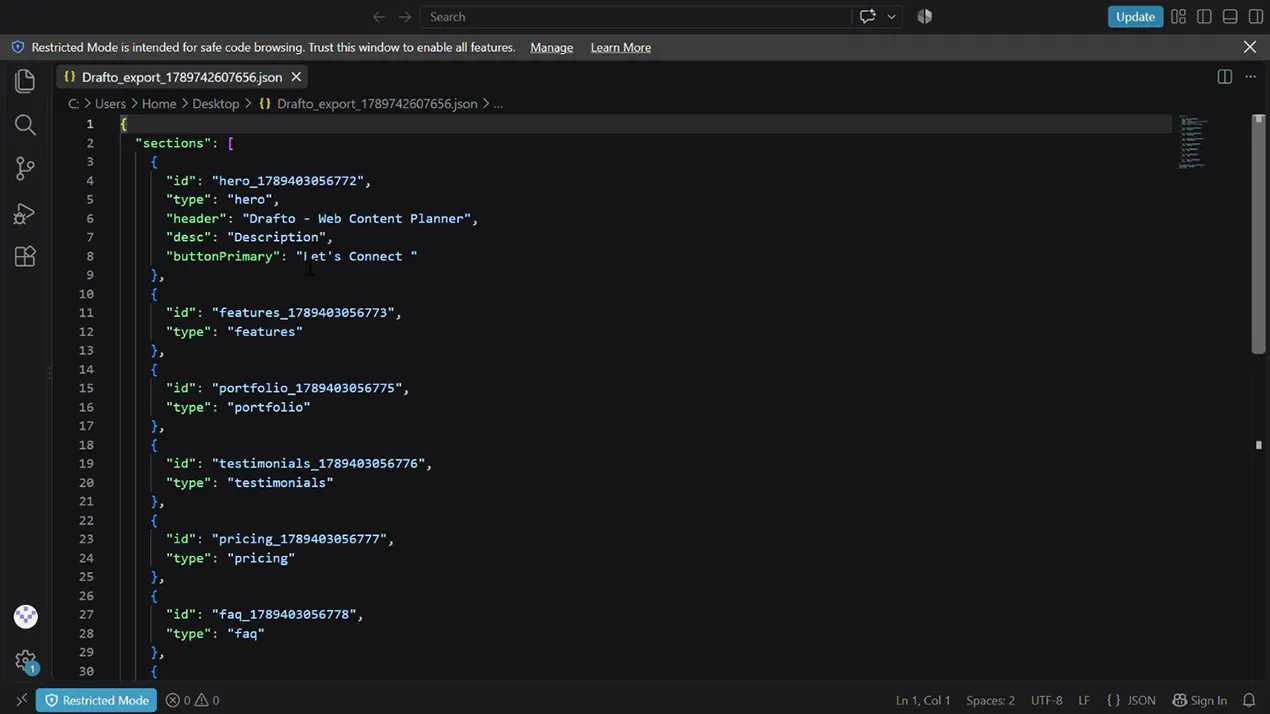This screenshot has width=1270, height=714.
Task: Change the UTF-8 encoding
Action: tap(1046, 700)
